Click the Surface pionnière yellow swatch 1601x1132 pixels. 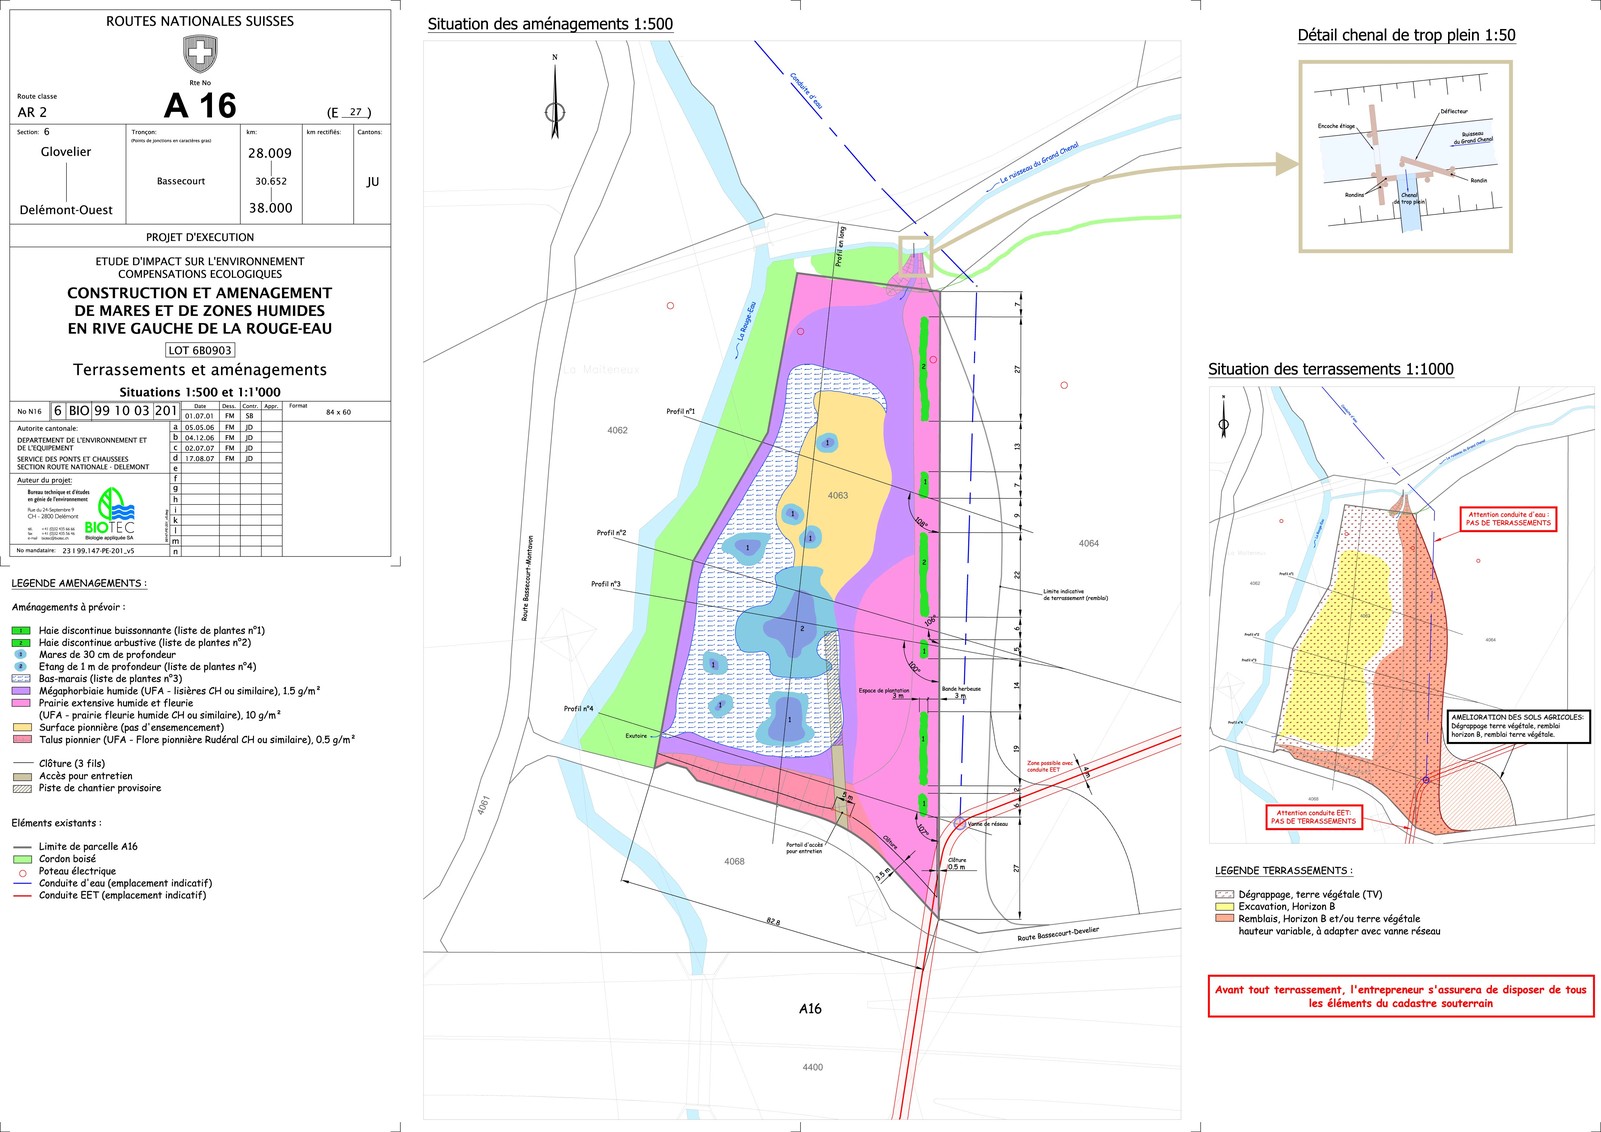[x=21, y=727]
